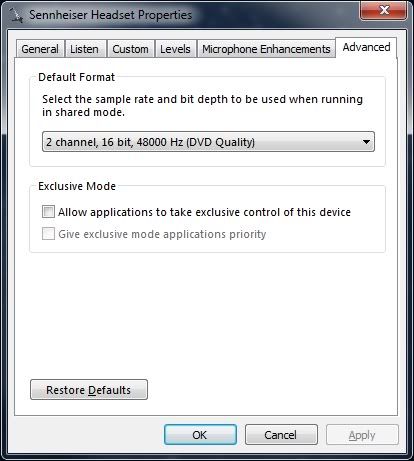Viewport: 414px width, 461px height.
Task: Open the sample rate and bit depth combo box
Action: (x=208, y=142)
